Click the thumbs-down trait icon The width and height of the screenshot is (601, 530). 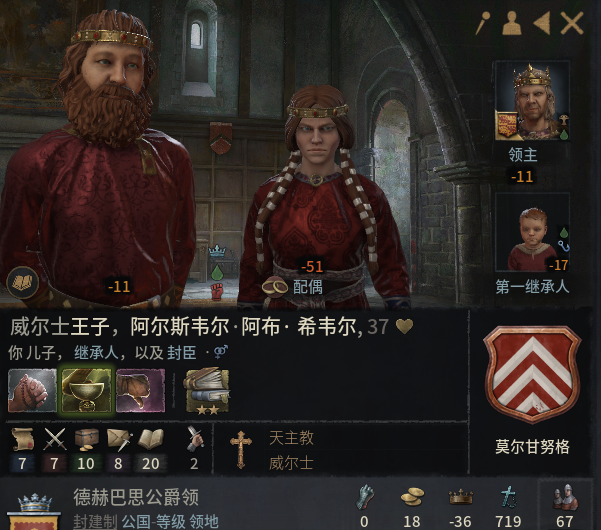140,390
